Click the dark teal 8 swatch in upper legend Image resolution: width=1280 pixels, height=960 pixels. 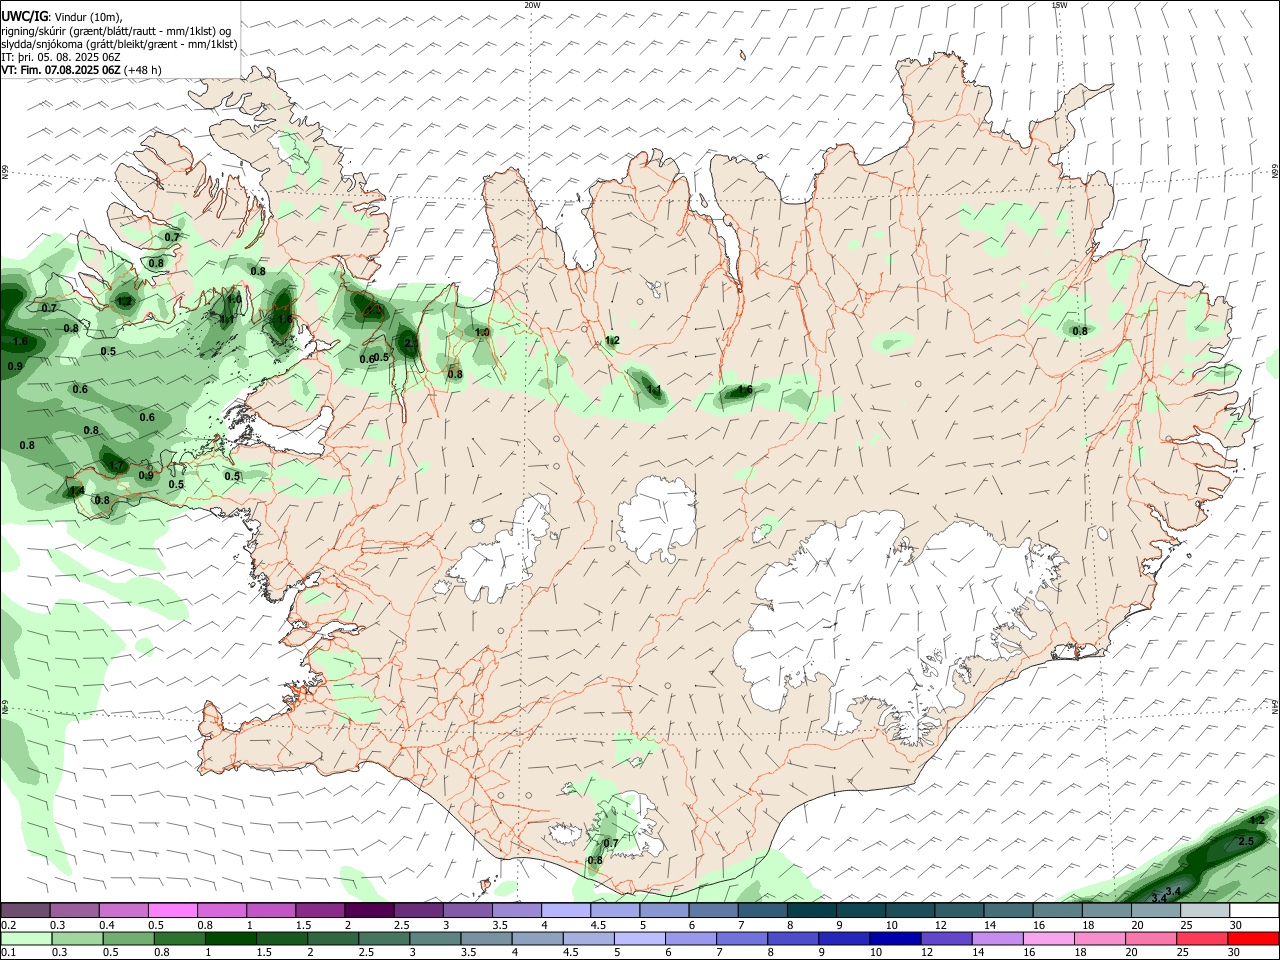pos(811,910)
